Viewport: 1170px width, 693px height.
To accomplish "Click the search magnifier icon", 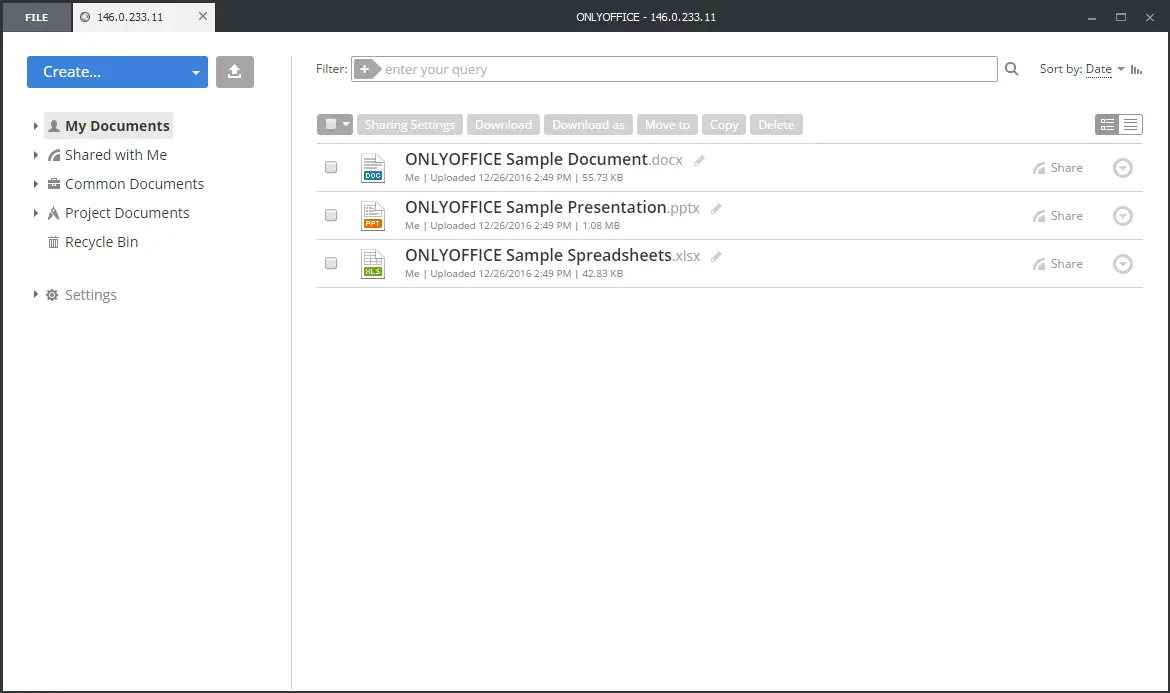I will tap(1011, 69).
